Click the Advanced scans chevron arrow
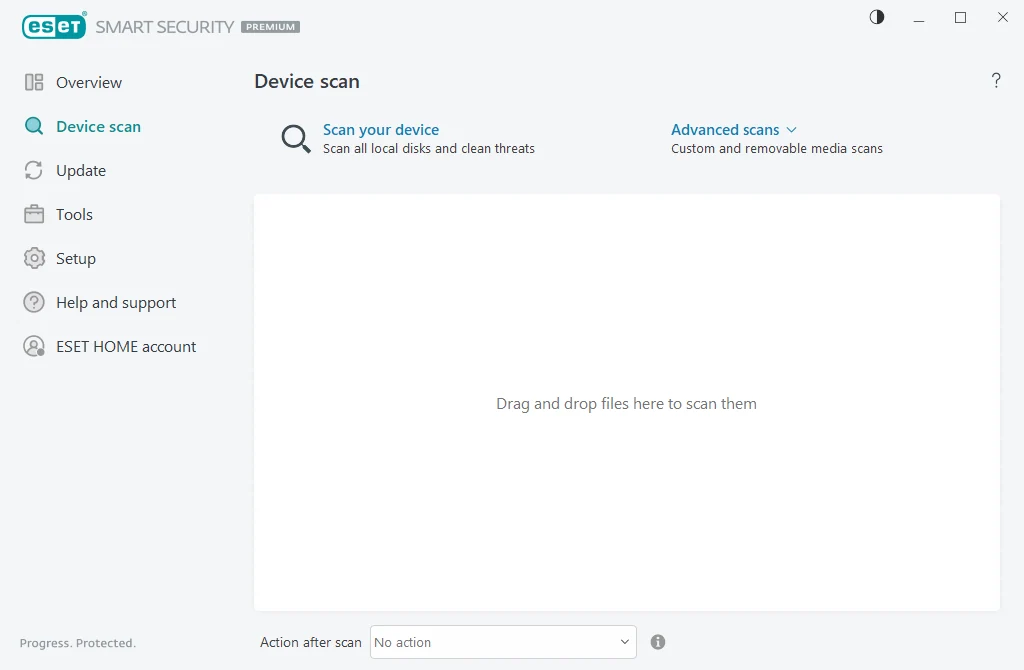Image resolution: width=1024 pixels, height=670 pixels. click(x=792, y=130)
